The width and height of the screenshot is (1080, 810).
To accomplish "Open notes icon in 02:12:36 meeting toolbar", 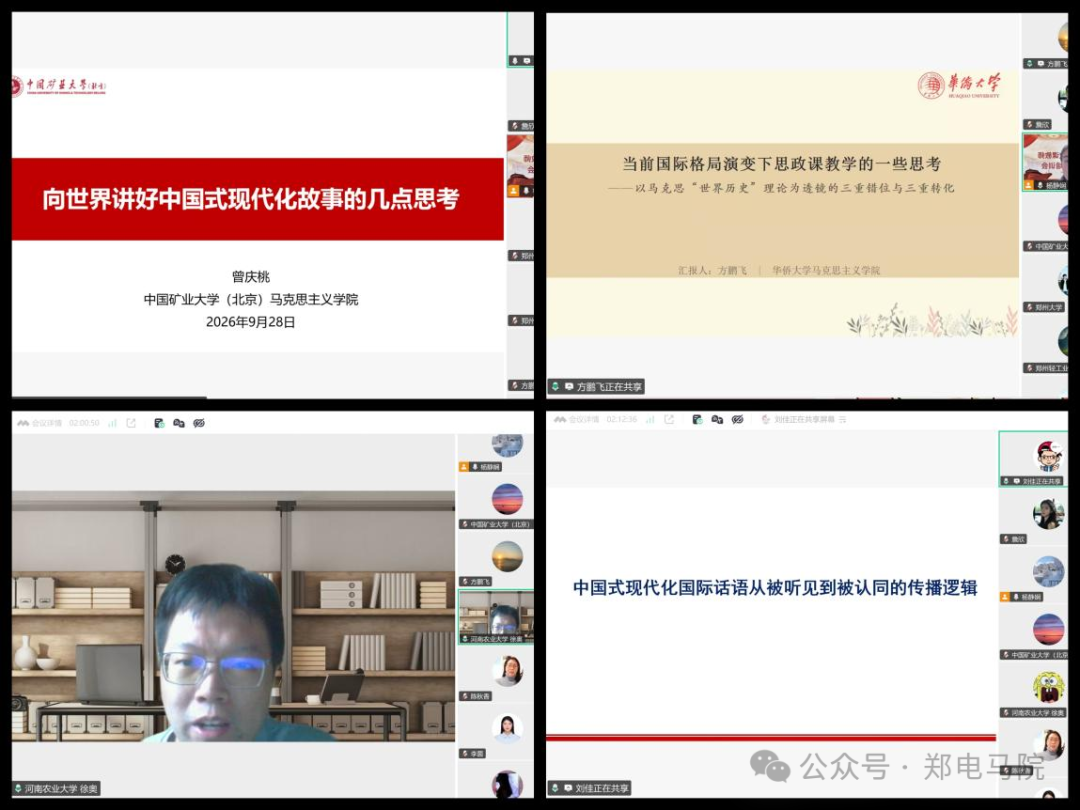I will [x=697, y=419].
